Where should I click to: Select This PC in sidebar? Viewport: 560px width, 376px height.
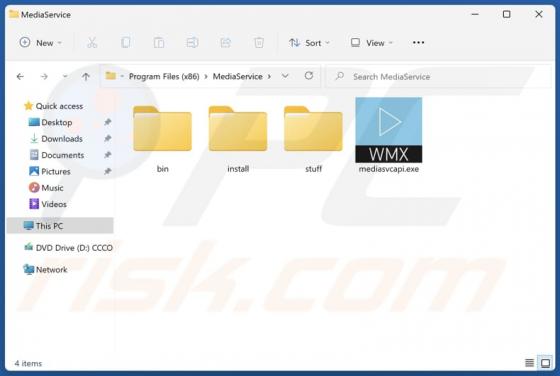[60, 226]
